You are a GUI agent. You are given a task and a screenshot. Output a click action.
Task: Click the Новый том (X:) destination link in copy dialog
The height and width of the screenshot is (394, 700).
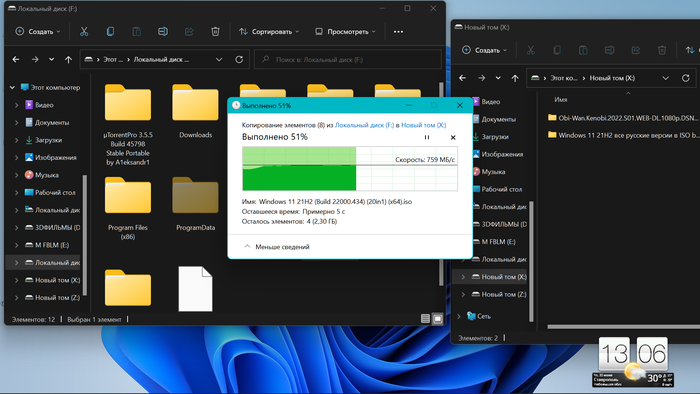(423, 125)
